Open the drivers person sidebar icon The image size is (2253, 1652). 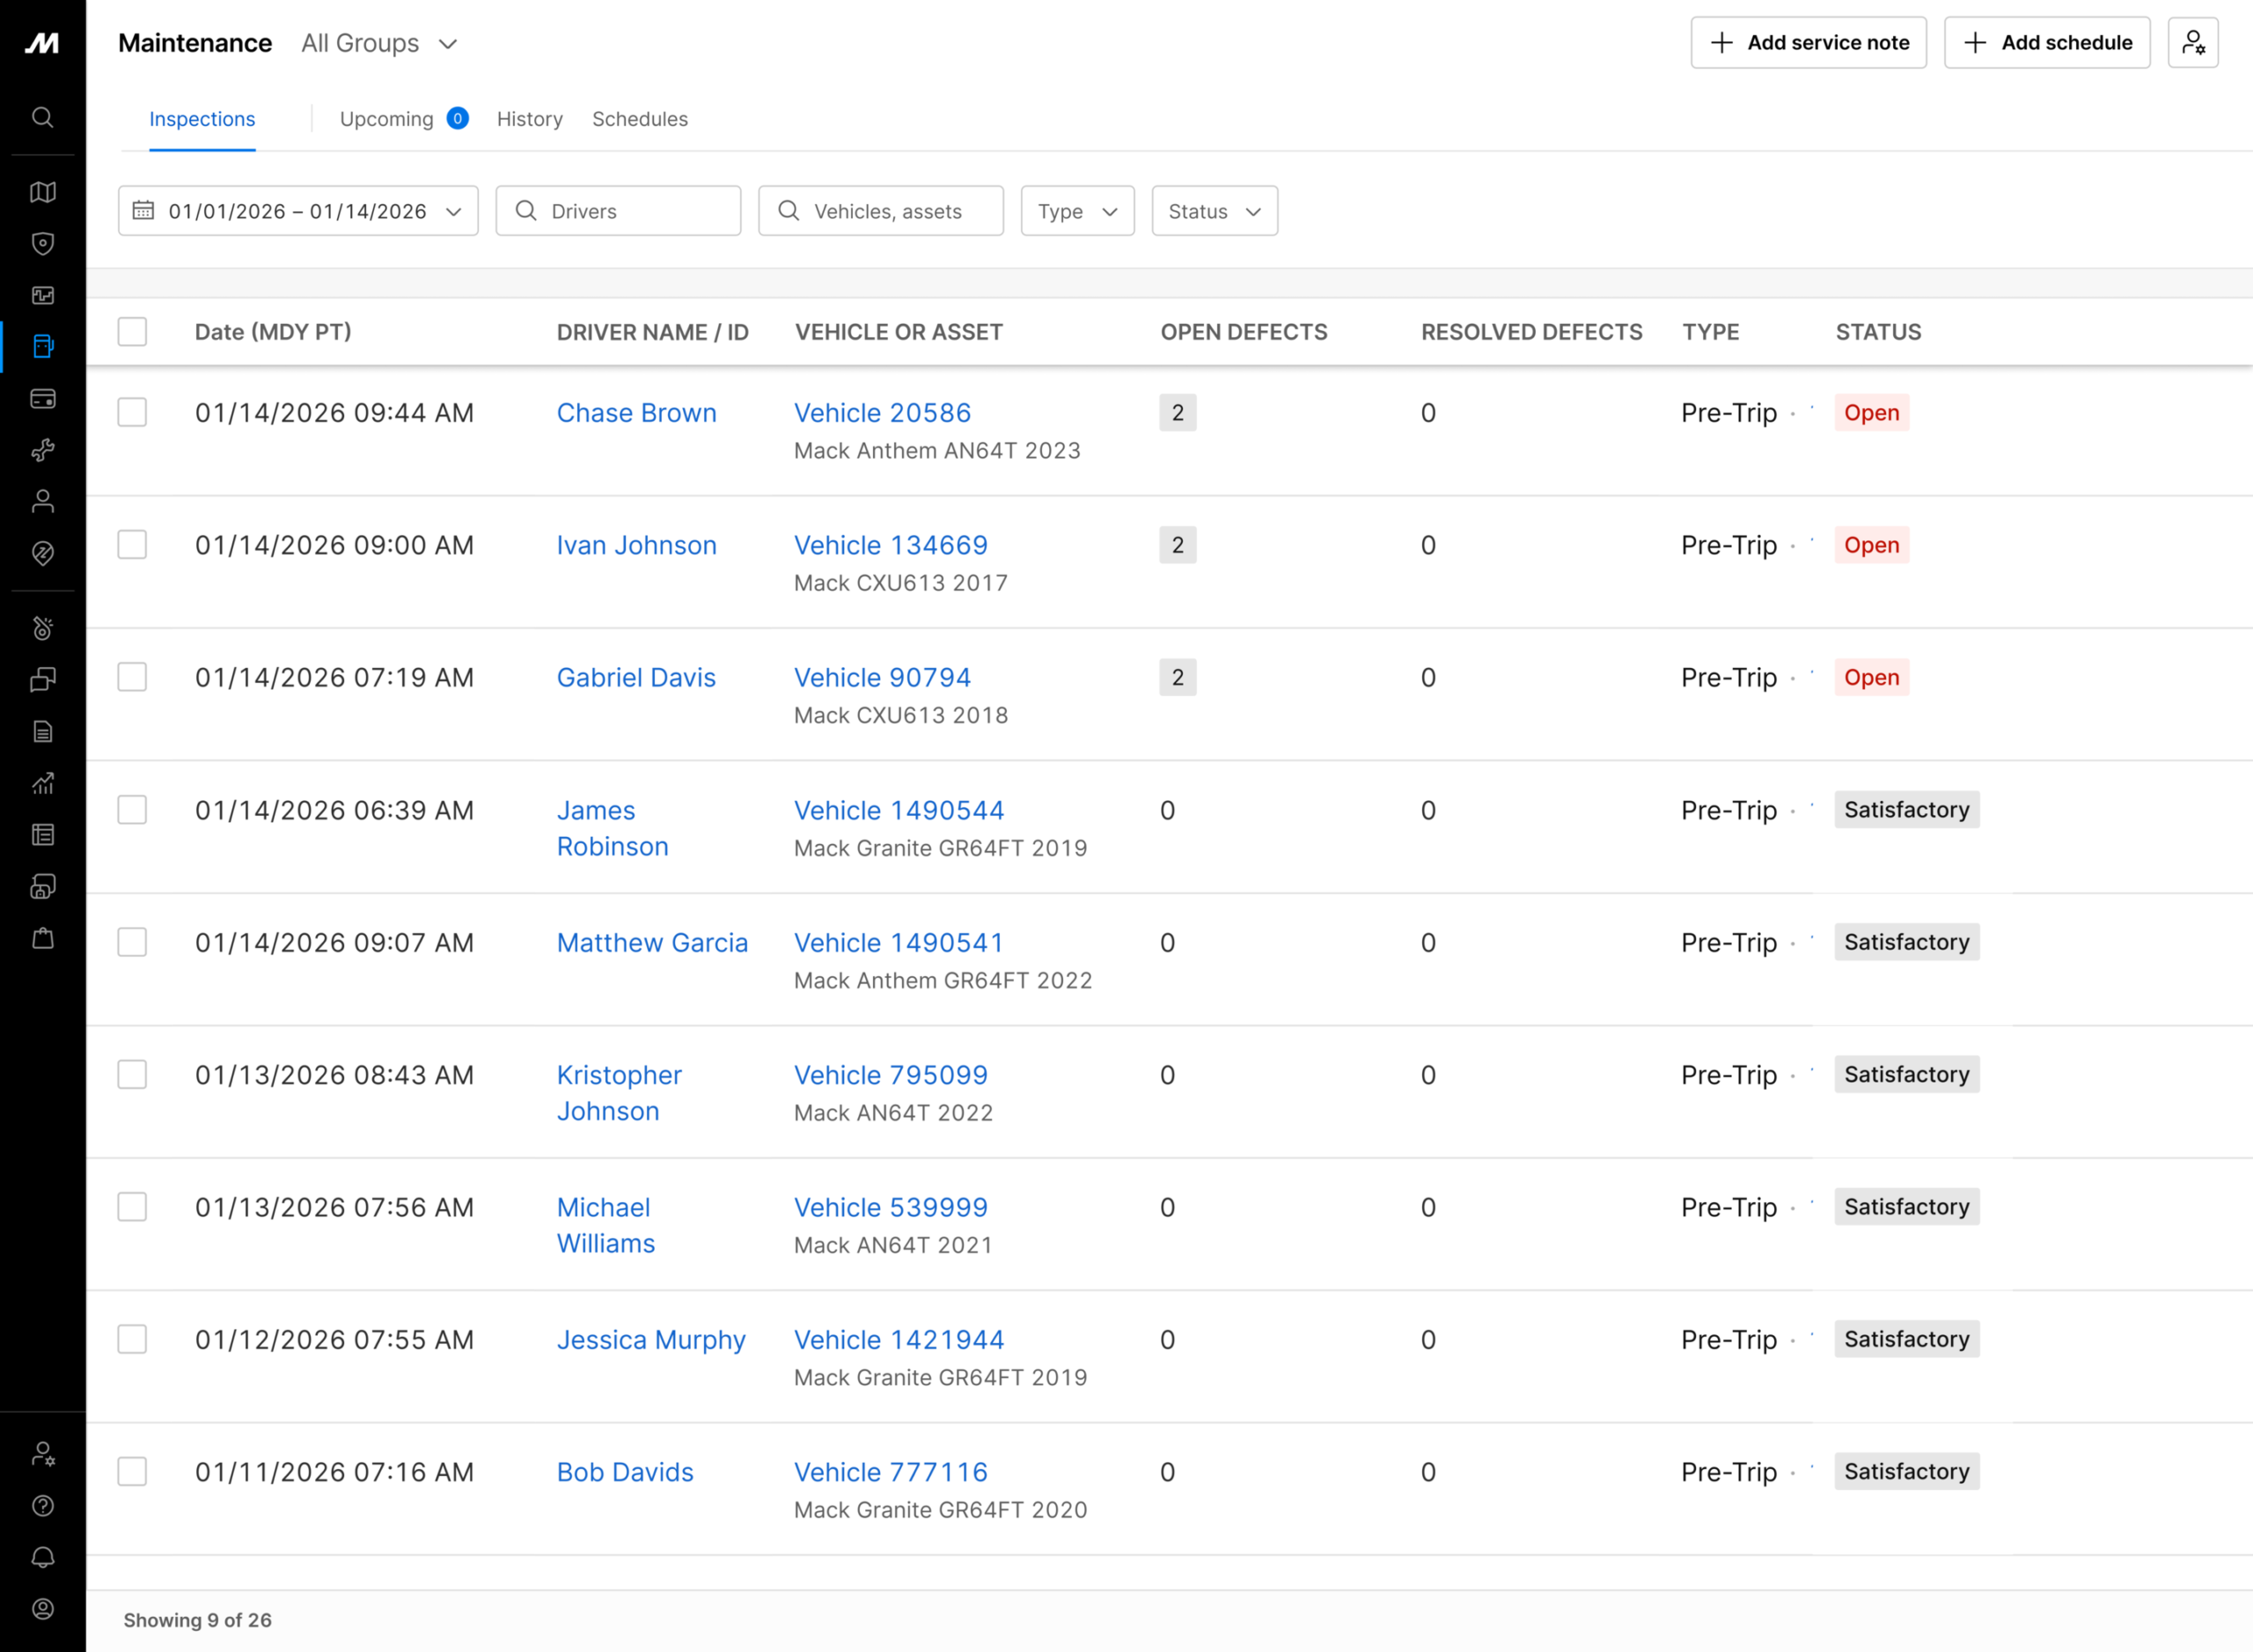42,501
